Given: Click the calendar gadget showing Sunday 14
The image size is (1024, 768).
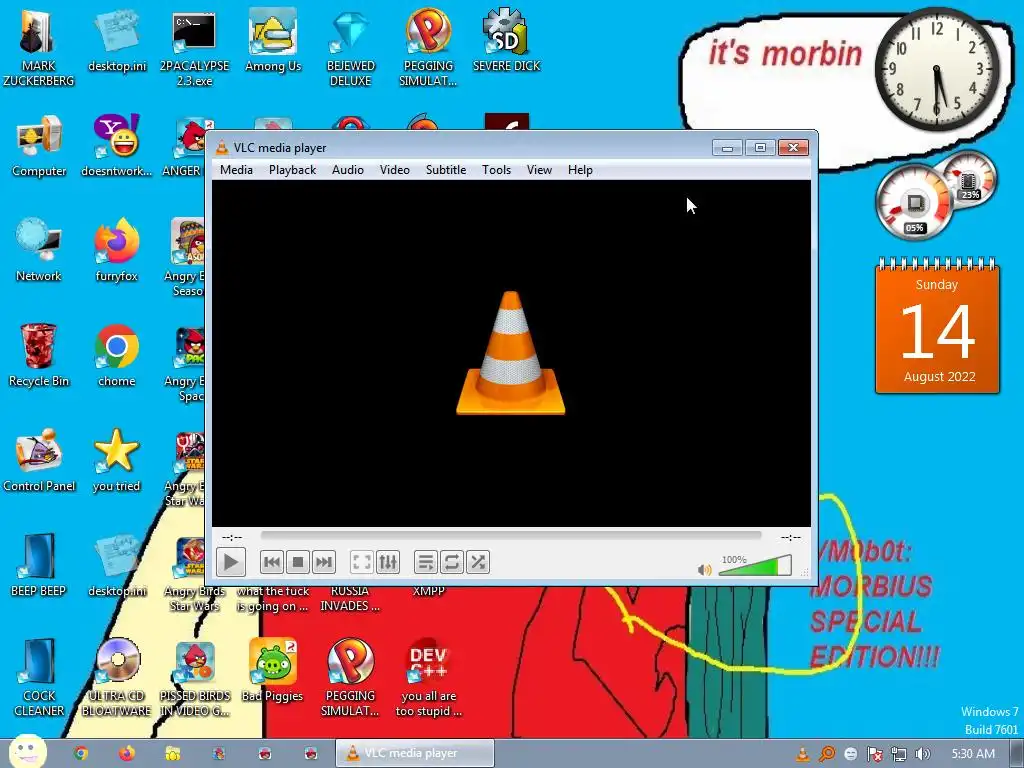Looking at the screenshot, I should tap(937, 327).
